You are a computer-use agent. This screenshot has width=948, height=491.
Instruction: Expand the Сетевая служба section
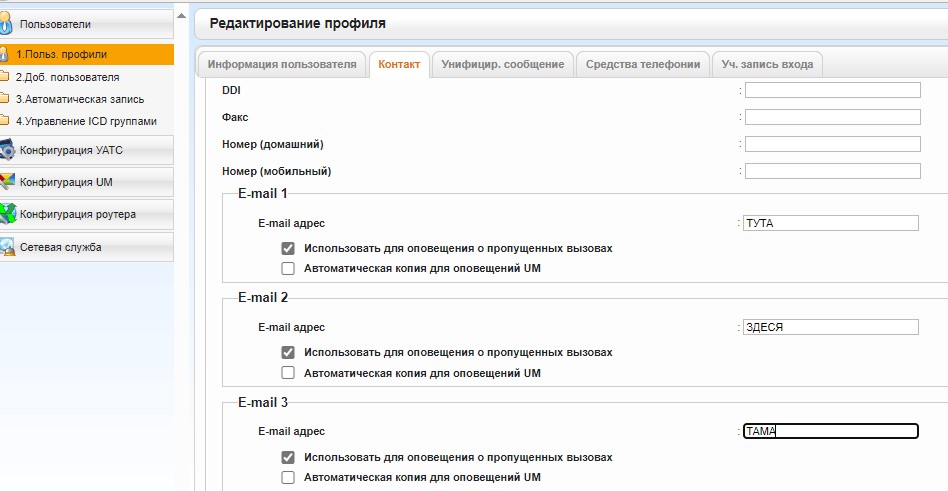(x=86, y=247)
